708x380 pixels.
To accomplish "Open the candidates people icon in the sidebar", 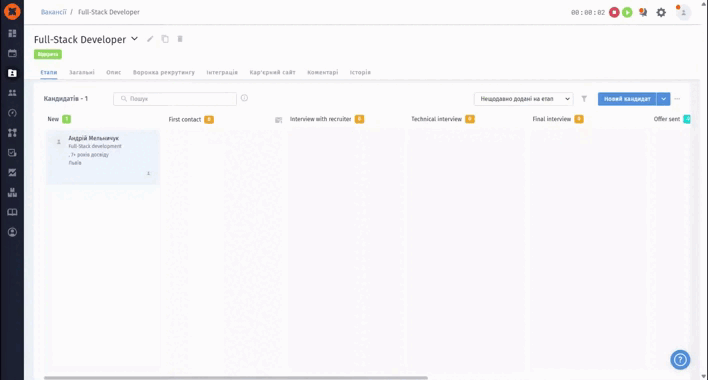I will tap(12, 93).
